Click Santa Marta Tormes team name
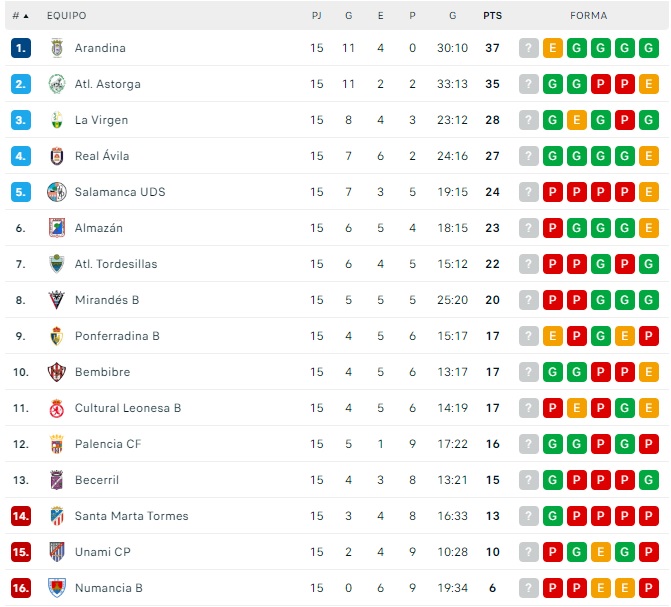The height and width of the screenshot is (607, 671). [131, 516]
